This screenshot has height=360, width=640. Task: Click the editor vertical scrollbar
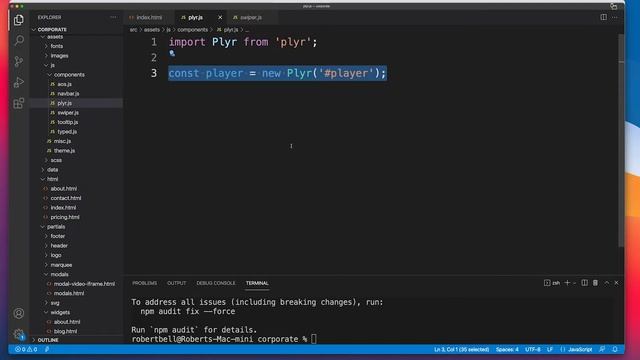pos(621,141)
